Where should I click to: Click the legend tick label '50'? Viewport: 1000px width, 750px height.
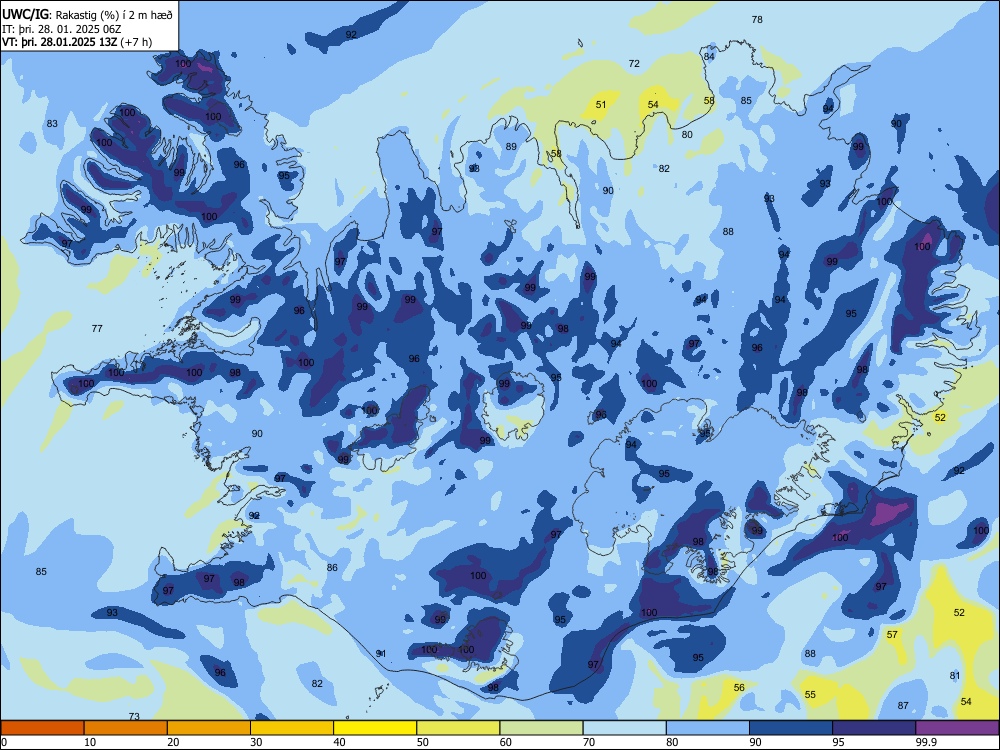pos(422,742)
